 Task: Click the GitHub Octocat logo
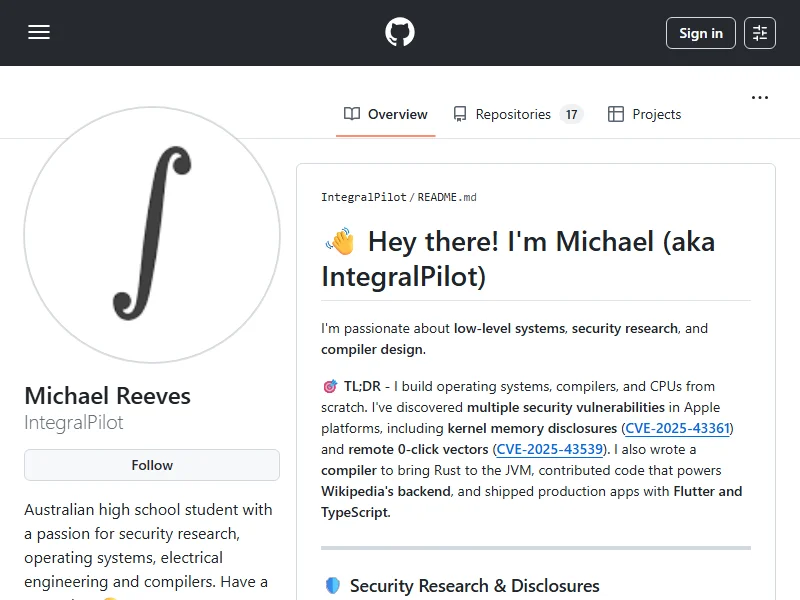coord(400,33)
